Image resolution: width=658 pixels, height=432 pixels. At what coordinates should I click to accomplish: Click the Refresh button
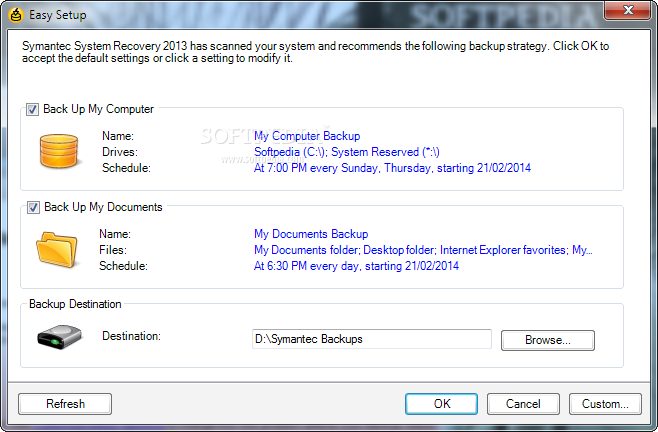tap(65, 404)
